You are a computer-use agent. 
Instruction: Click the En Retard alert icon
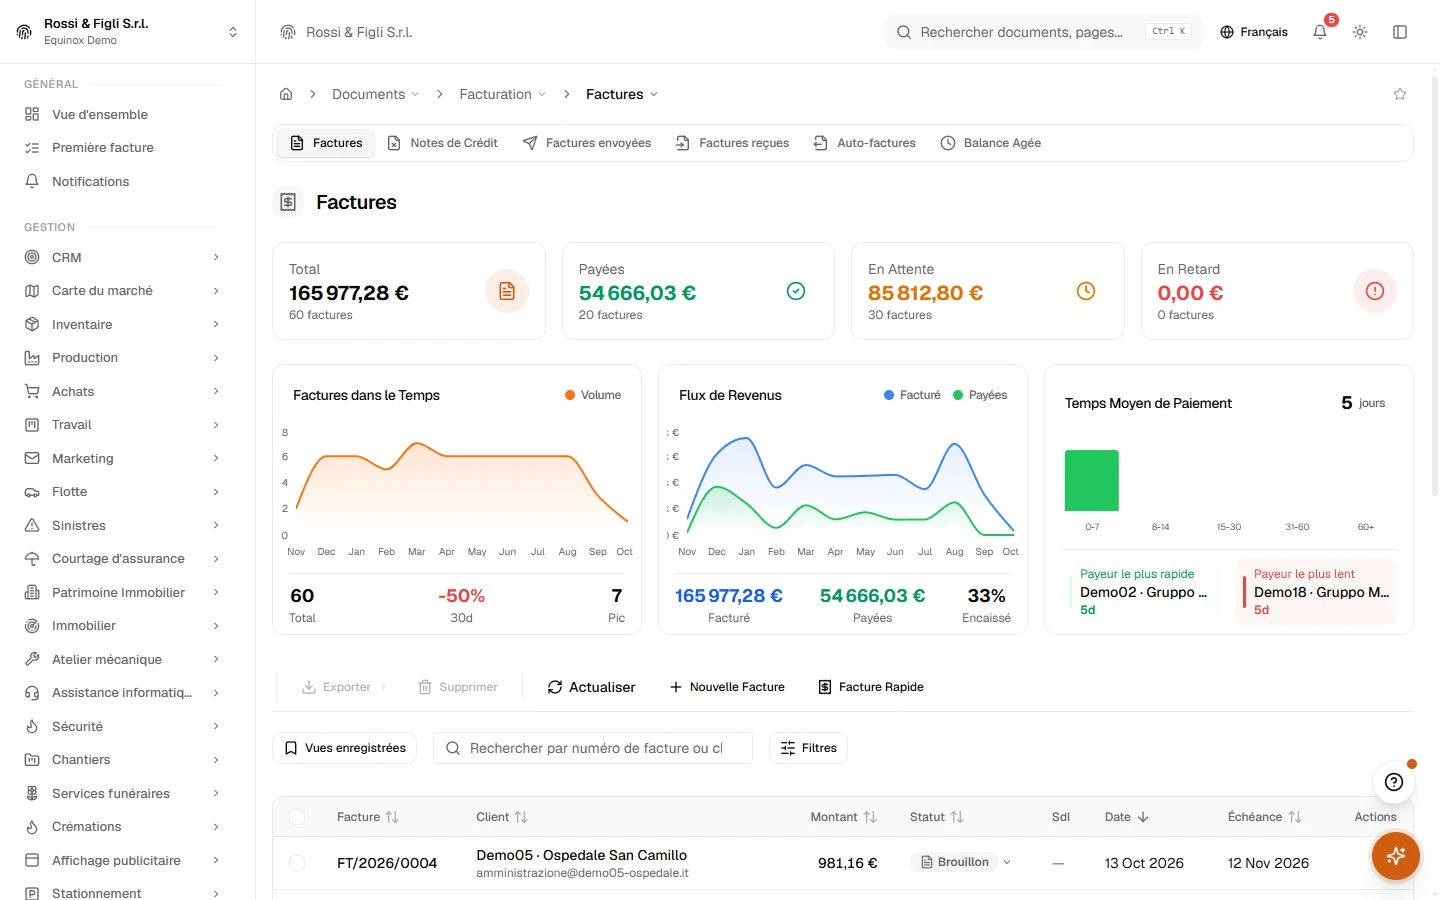1375,291
